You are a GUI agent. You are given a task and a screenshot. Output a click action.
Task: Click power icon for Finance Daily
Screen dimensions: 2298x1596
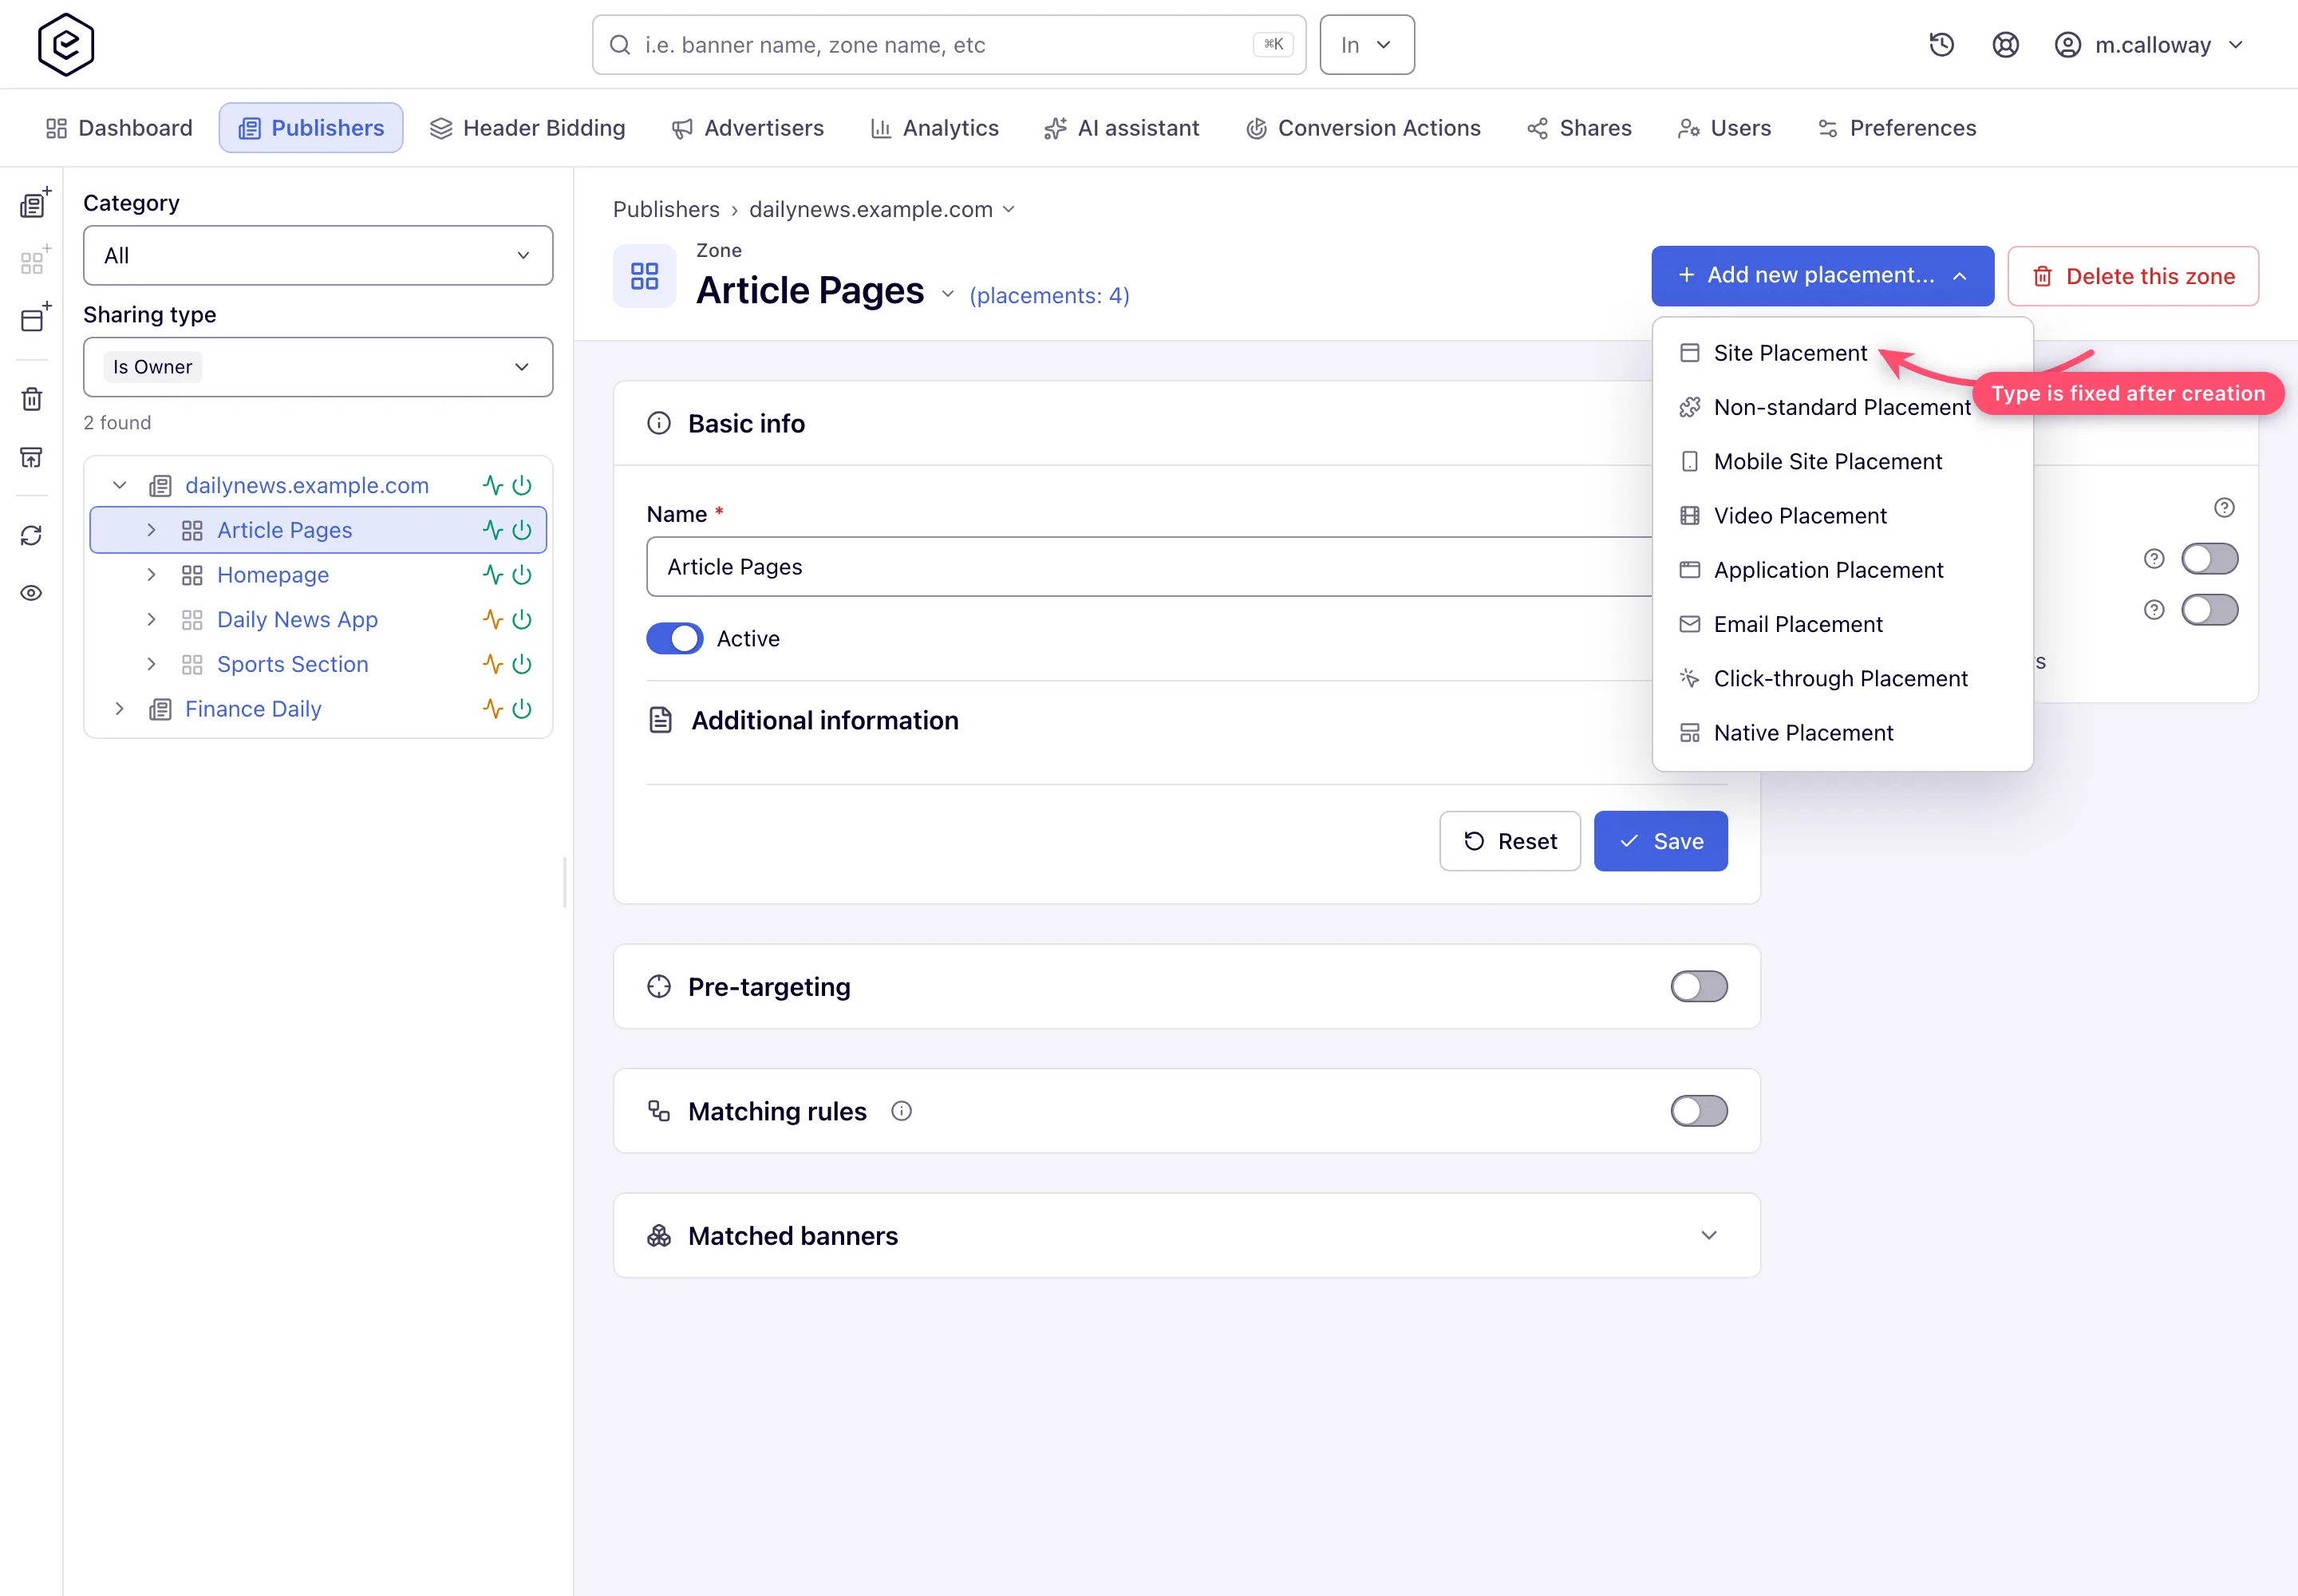(x=522, y=709)
